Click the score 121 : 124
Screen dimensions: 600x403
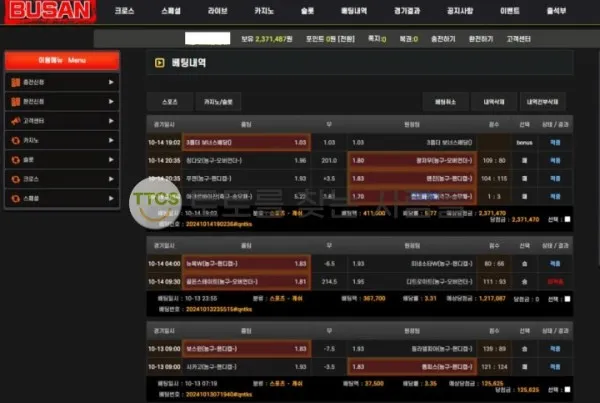click(494, 367)
